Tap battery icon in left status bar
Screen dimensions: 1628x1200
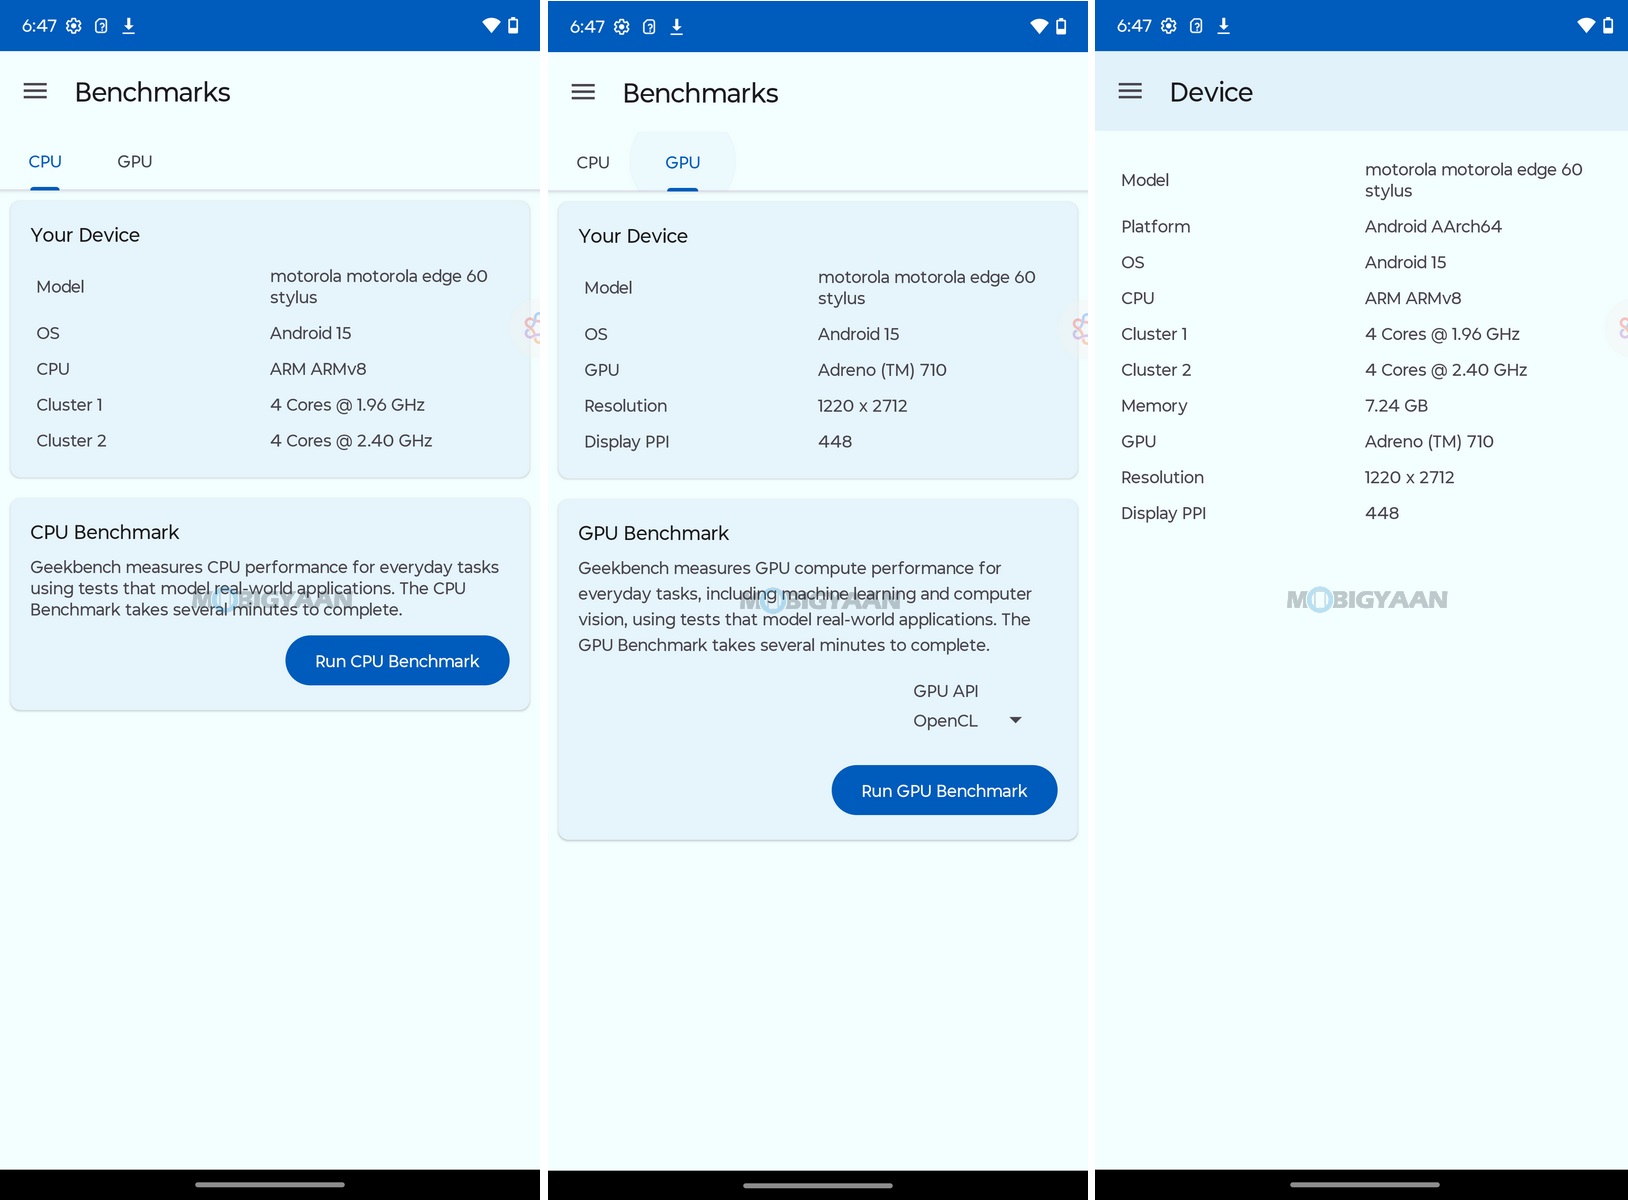click(x=513, y=26)
